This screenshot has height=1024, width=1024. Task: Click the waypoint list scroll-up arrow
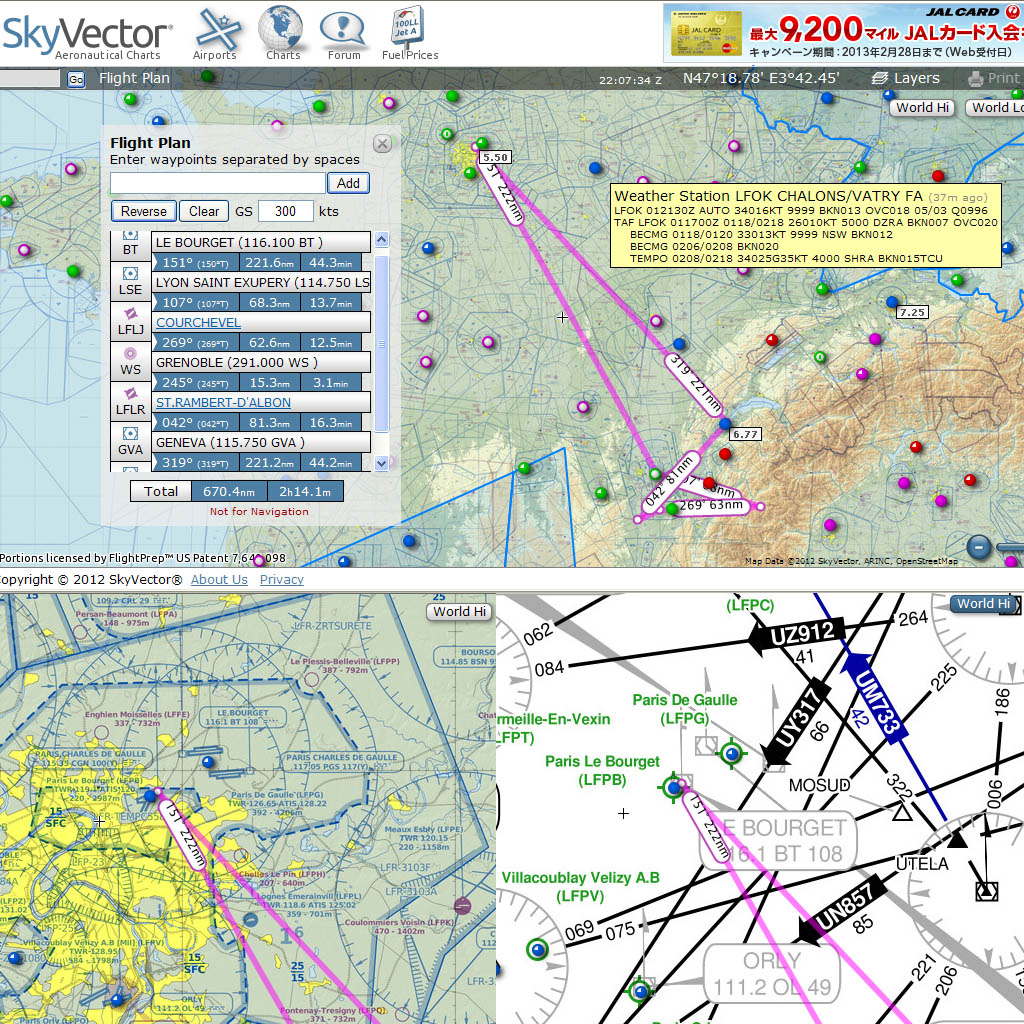[381, 239]
